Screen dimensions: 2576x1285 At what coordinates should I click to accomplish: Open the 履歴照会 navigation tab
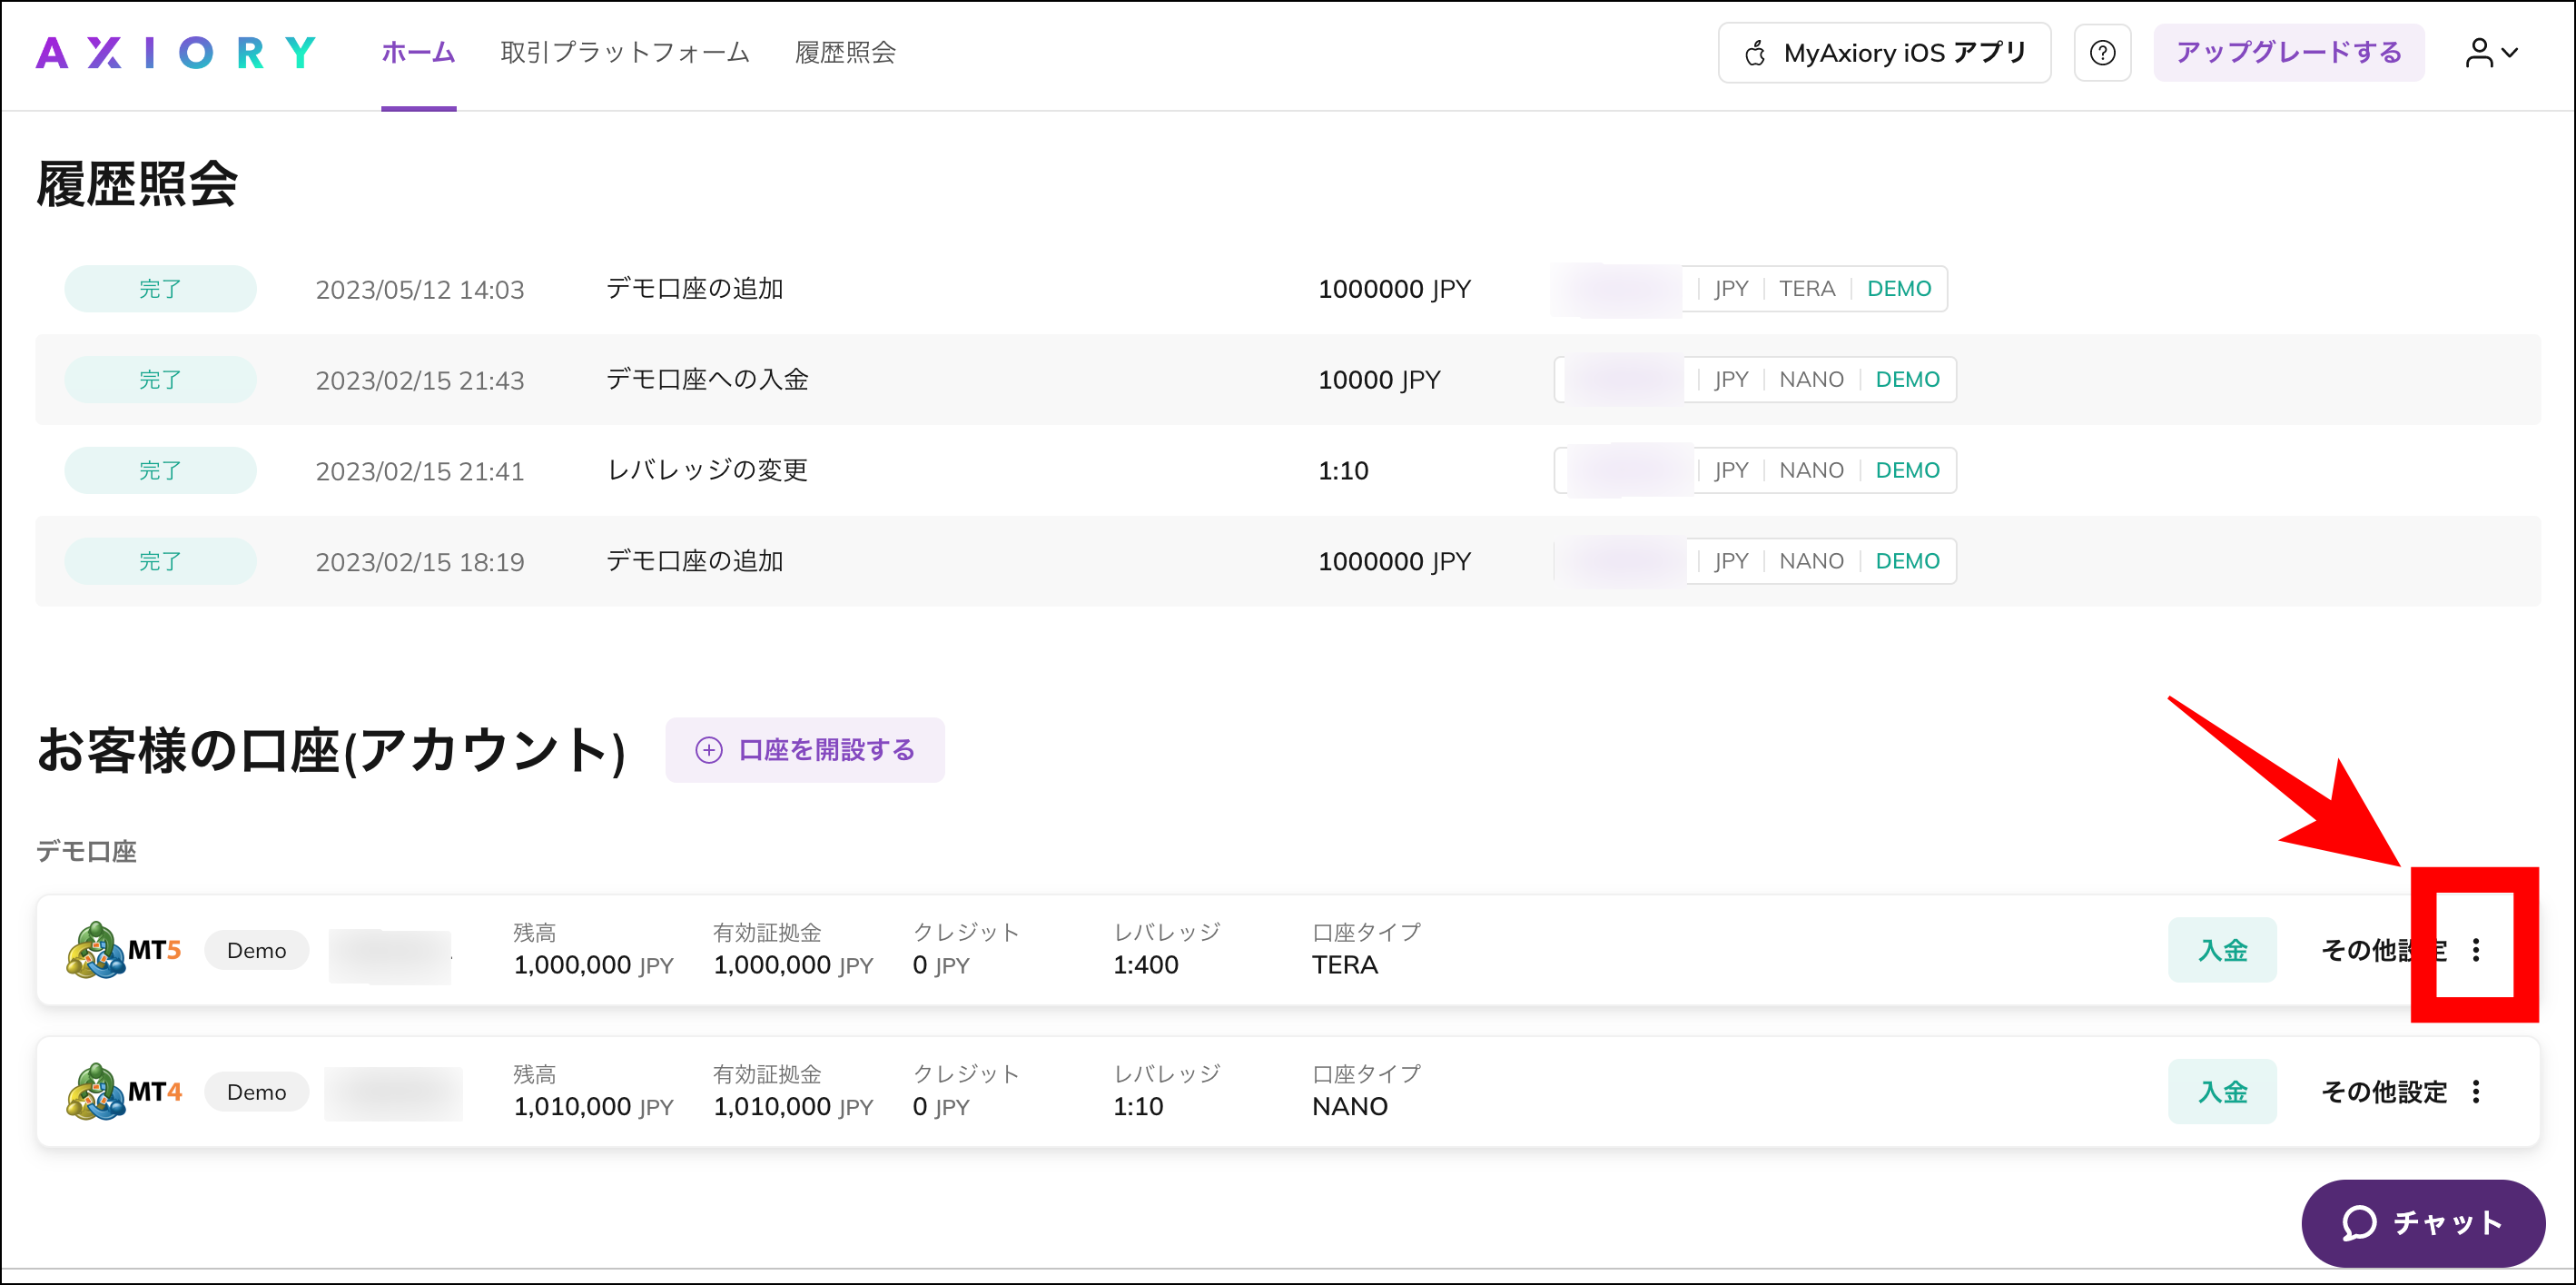coord(845,52)
